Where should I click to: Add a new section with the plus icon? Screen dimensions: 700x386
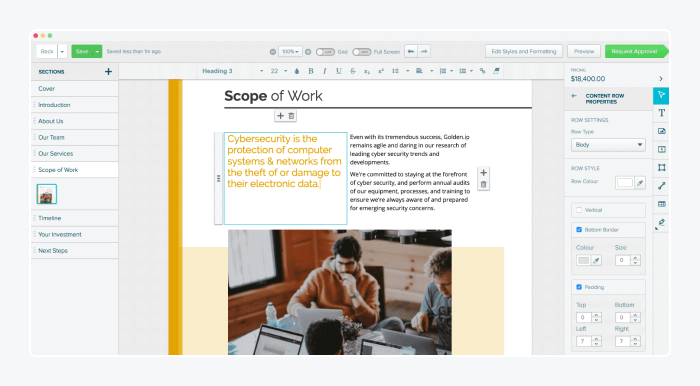pyautogui.click(x=108, y=71)
